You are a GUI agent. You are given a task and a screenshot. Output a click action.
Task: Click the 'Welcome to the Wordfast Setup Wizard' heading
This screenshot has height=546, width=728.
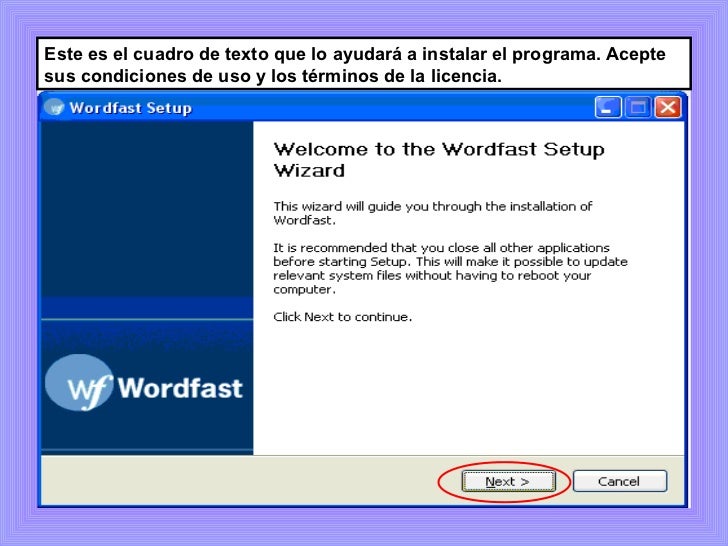pos(439,160)
